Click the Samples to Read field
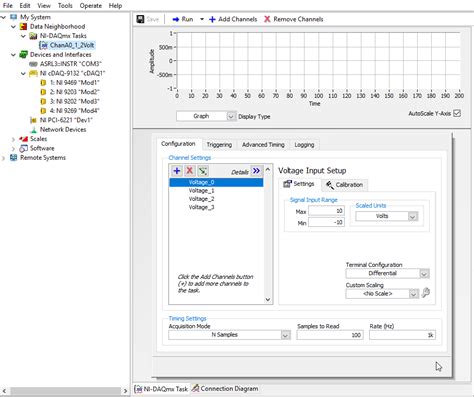474x397 pixels. [x=330, y=335]
